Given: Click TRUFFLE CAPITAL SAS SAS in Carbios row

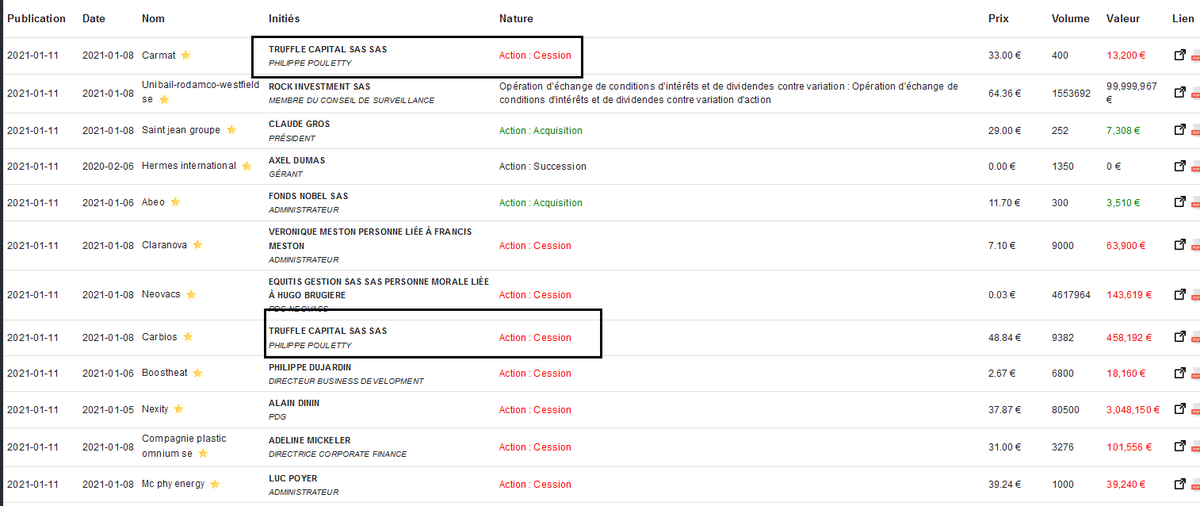Looking at the screenshot, I should click(328, 330).
